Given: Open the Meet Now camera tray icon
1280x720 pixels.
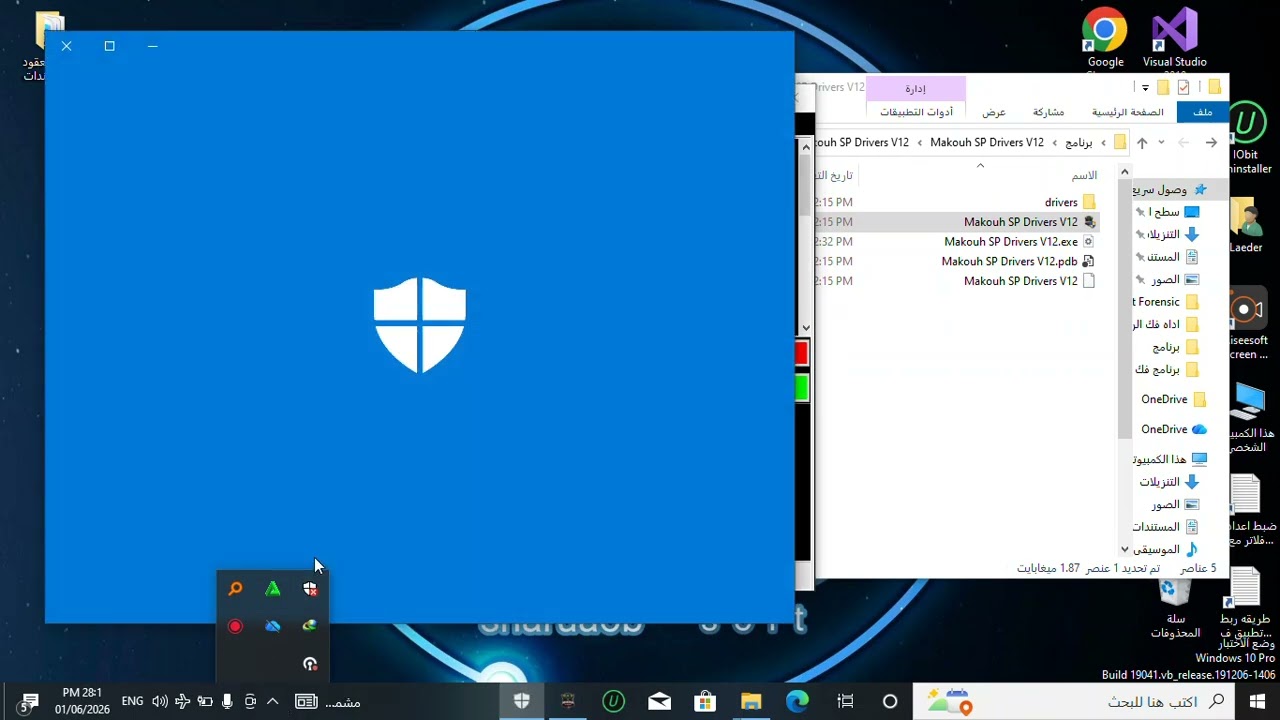Looking at the screenshot, I should (x=250, y=702).
